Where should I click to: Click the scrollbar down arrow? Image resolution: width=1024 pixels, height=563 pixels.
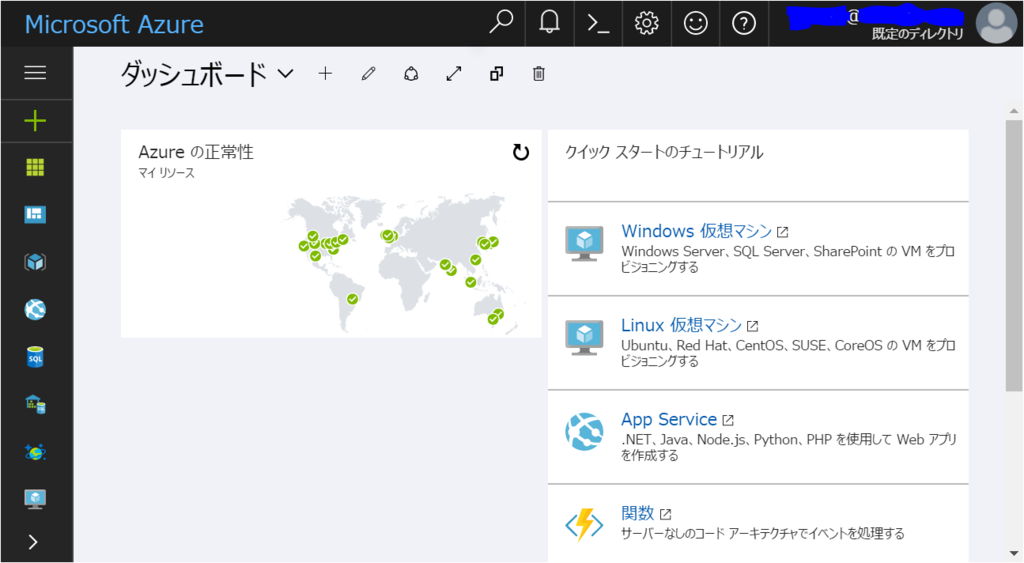[1014, 554]
